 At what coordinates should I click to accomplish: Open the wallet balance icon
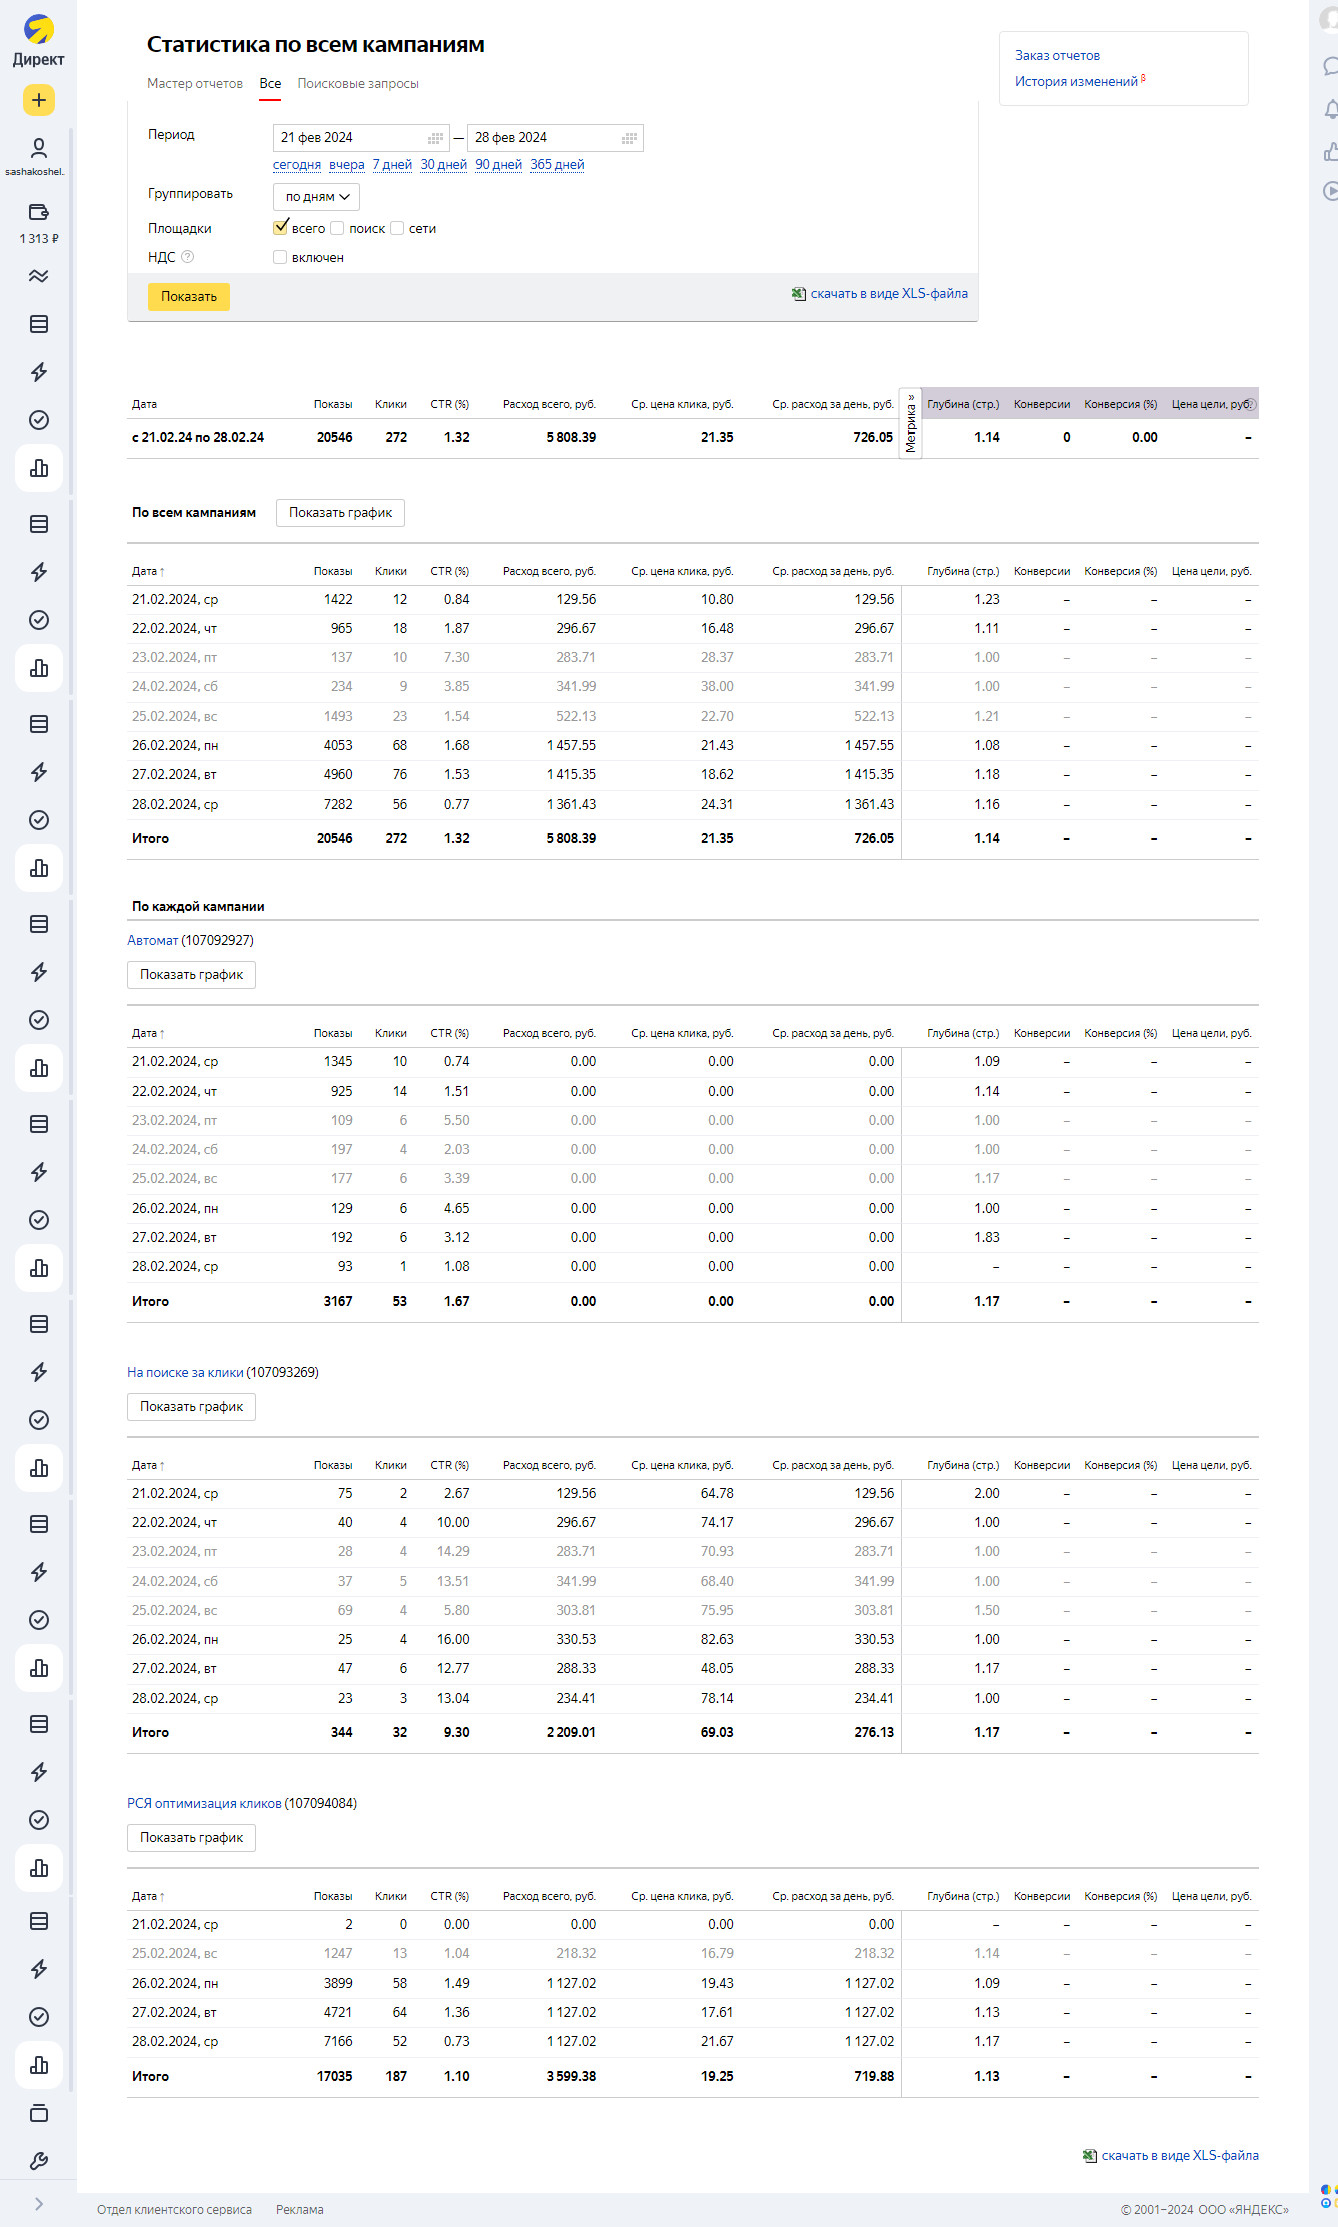(38, 212)
